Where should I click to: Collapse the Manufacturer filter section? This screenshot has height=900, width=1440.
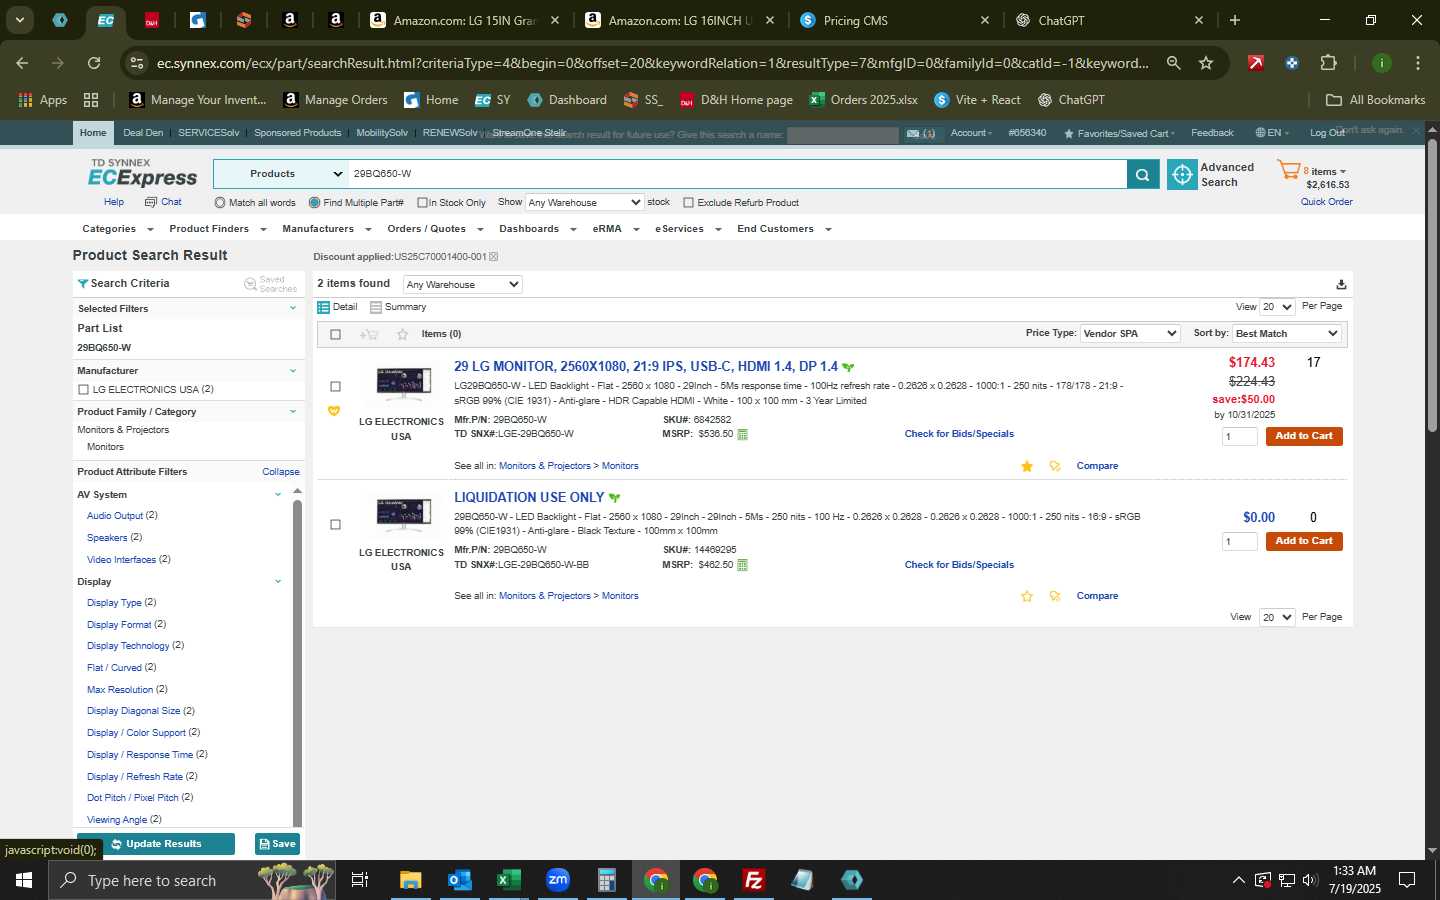[x=293, y=371]
